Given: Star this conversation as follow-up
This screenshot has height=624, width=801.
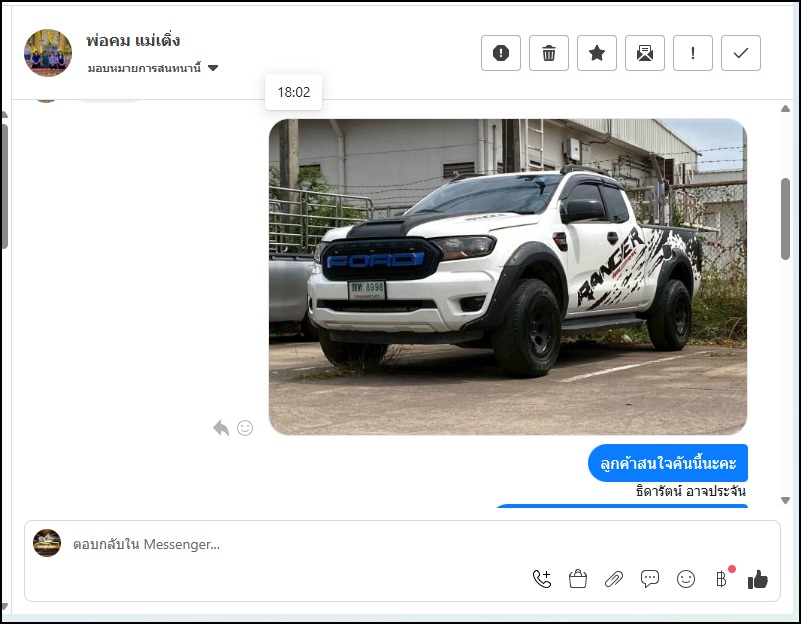Looking at the screenshot, I should (597, 53).
